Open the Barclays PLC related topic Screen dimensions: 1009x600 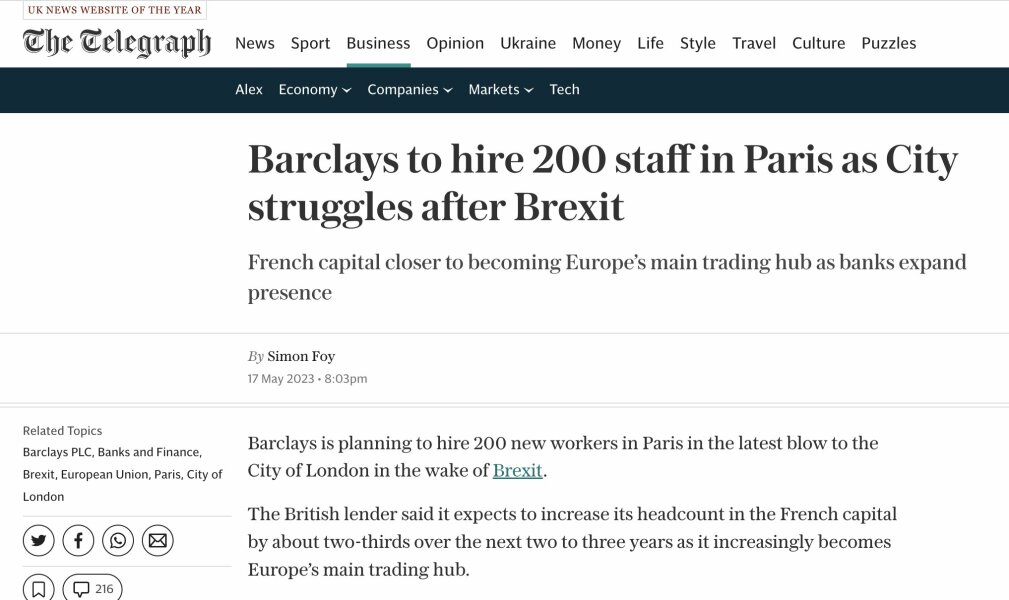[55, 451]
